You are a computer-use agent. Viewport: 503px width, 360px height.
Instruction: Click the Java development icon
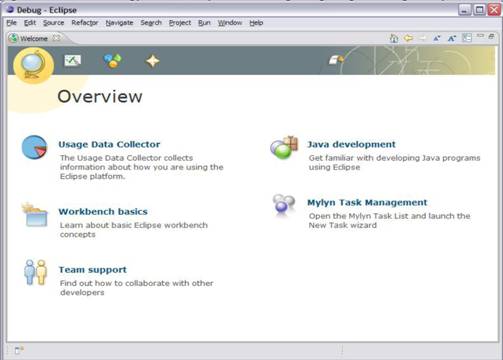tap(284, 147)
